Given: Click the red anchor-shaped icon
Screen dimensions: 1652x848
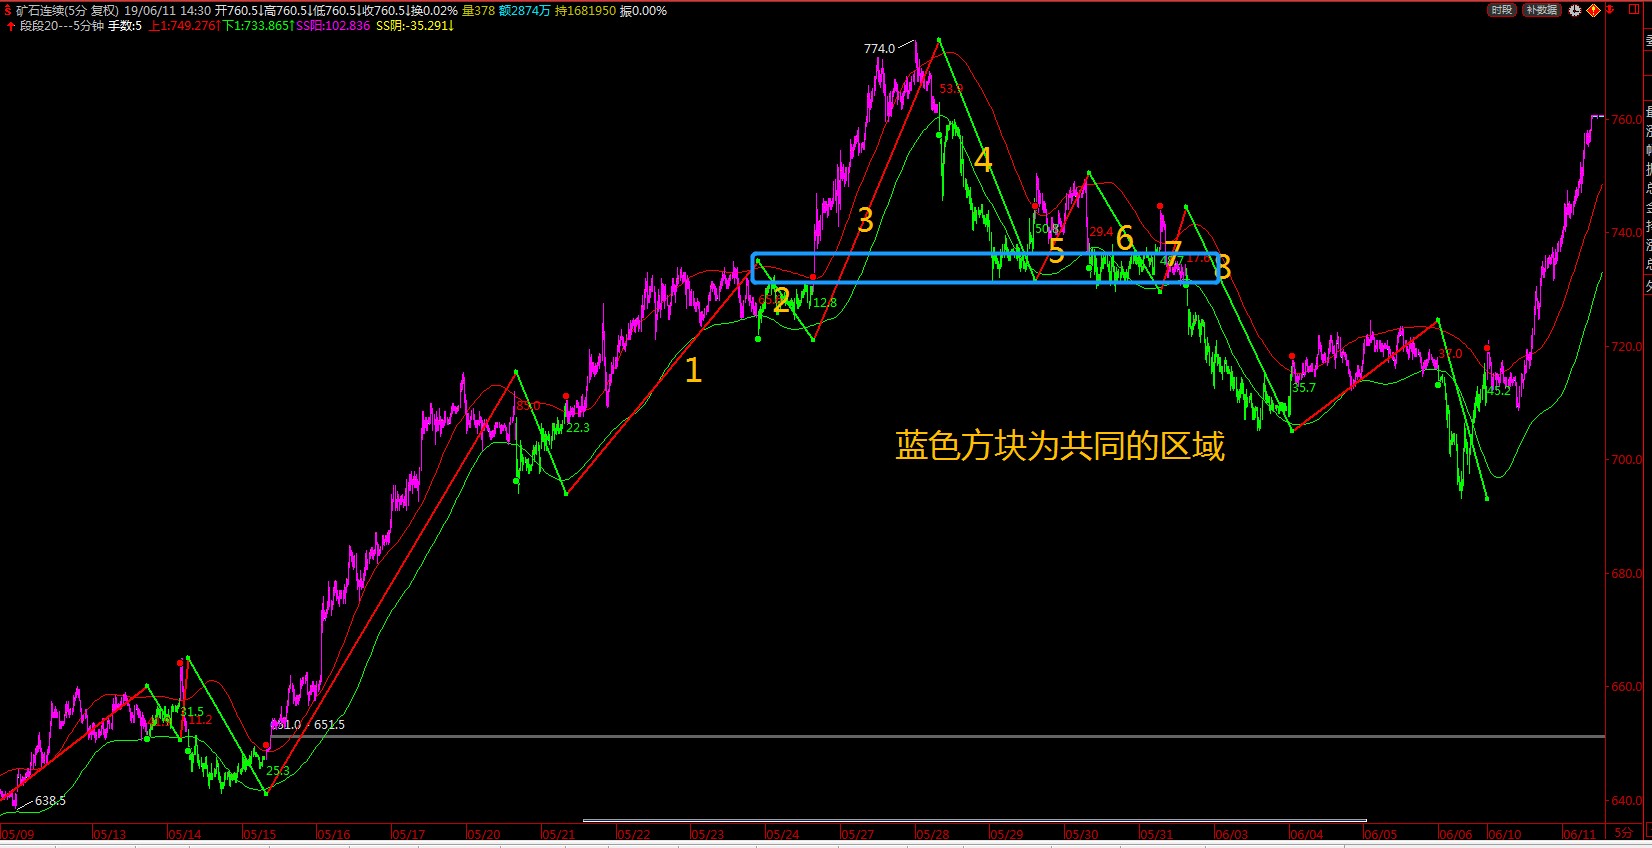Looking at the screenshot, I should pyautogui.click(x=1610, y=9).
